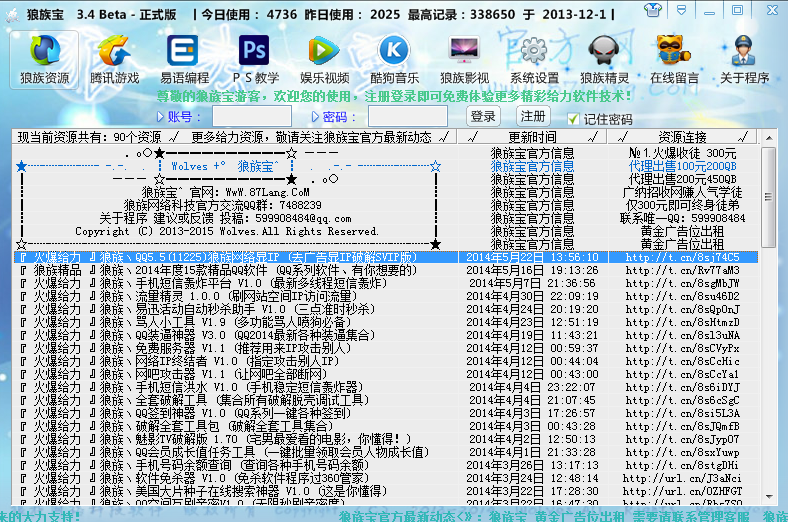Image resolution: width=788 pixels, height=522 pixels.
Task: Click link http://t.cn/8sj74C5
Action: pos(682,257)
